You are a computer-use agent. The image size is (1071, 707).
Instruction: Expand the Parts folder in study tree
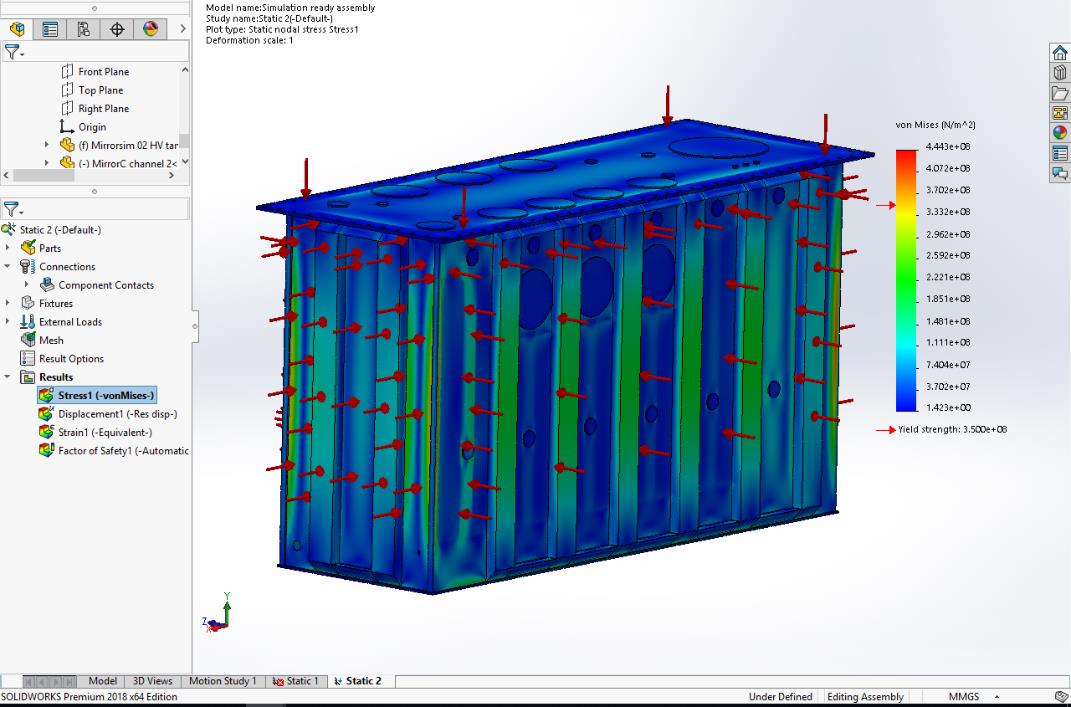pyautogui.click(x=9, y=248)
